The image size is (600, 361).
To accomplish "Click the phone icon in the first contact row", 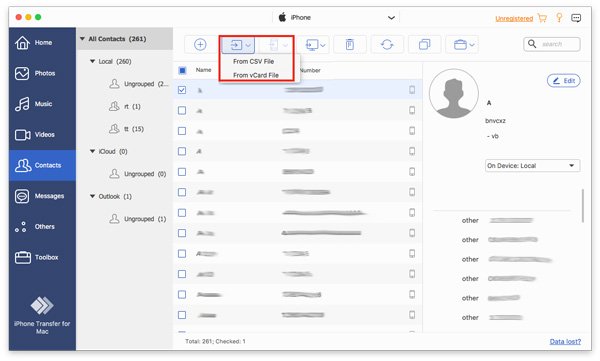I will 412,90.
